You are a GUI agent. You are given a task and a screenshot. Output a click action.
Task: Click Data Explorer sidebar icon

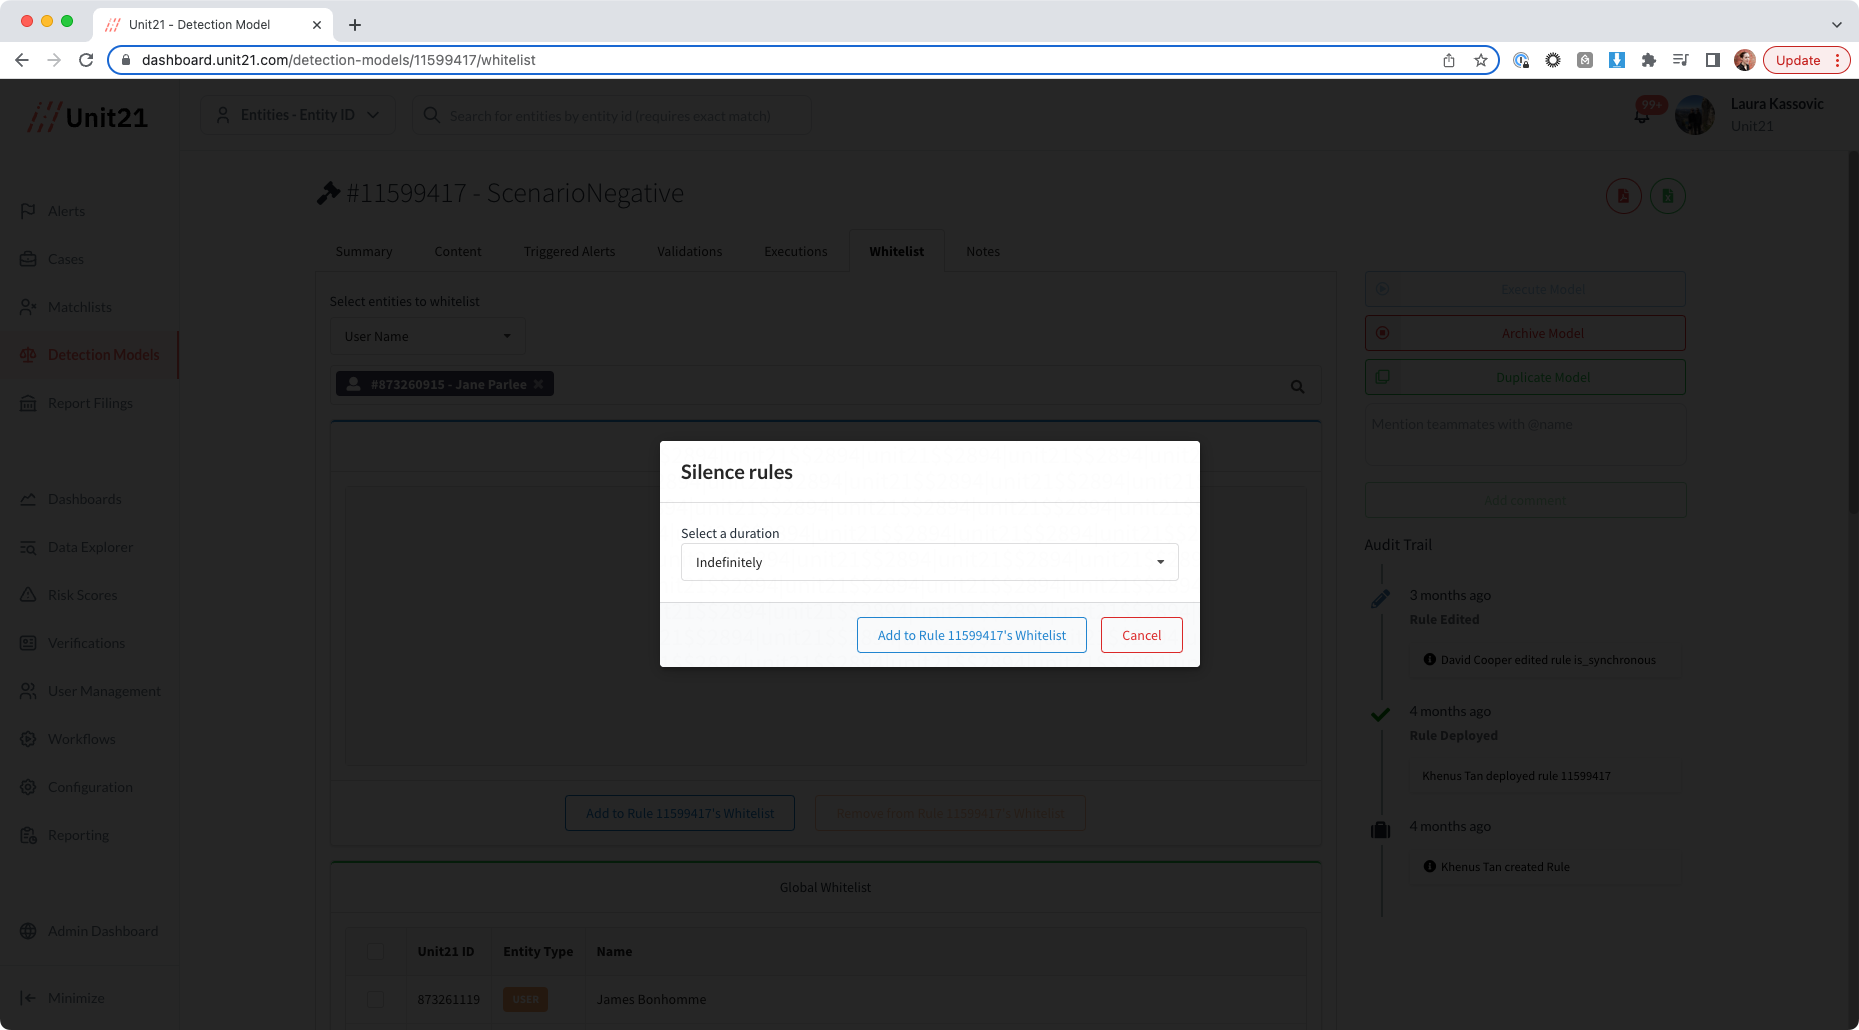click(x=28, y=547)
